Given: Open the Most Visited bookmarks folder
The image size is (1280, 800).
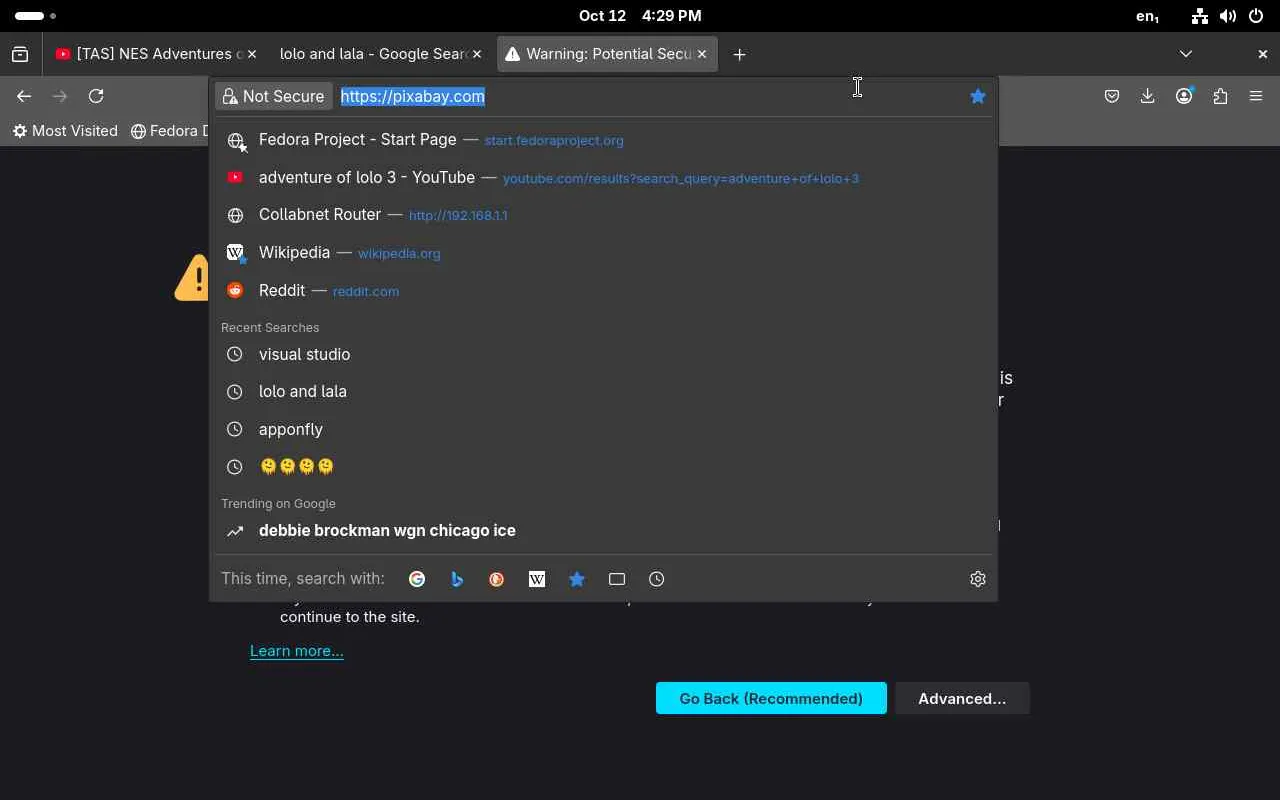Looking at the screenshot, I should coord(65,131).
